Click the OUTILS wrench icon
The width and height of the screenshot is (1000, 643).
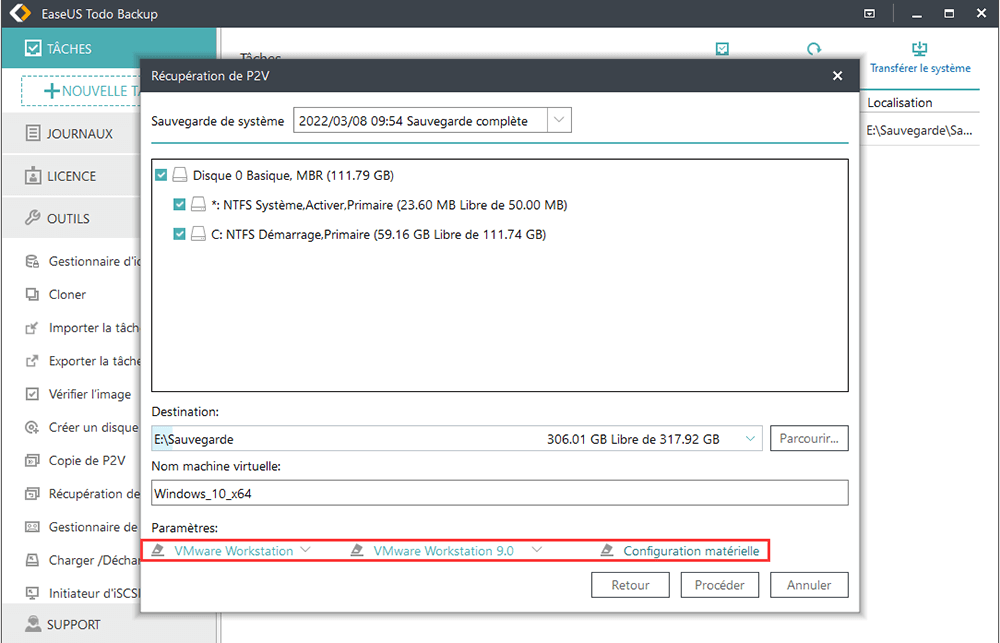[33, 218]
